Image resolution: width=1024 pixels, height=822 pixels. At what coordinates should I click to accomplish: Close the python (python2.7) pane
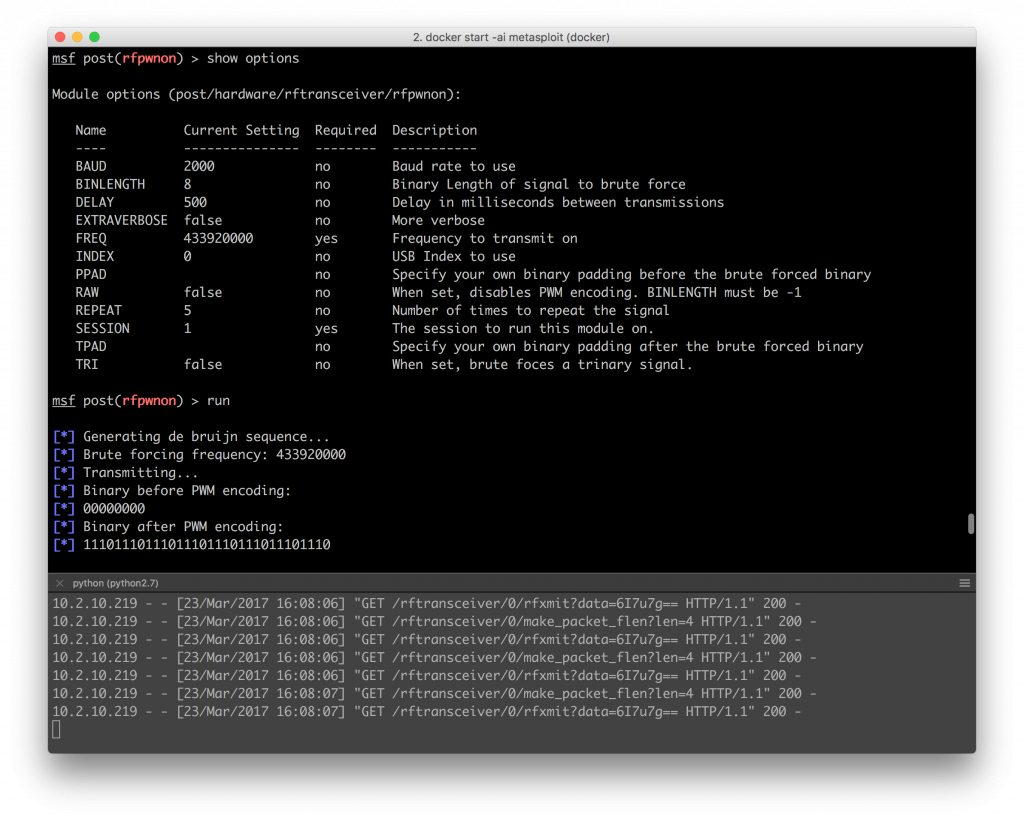click(59, 582)
